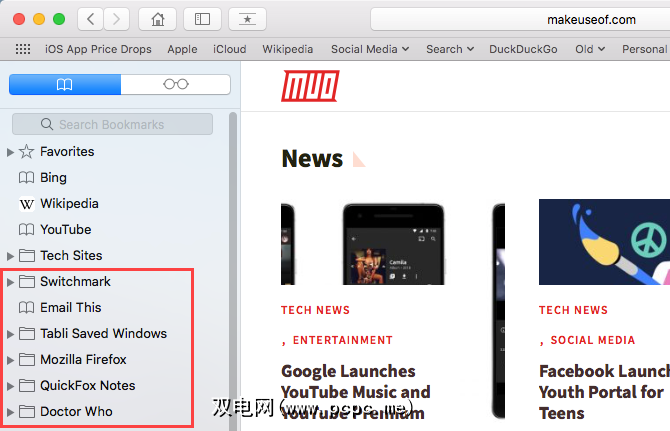670x431 pixels.
Task: Click the News section heading
Action: click(312, 158)
